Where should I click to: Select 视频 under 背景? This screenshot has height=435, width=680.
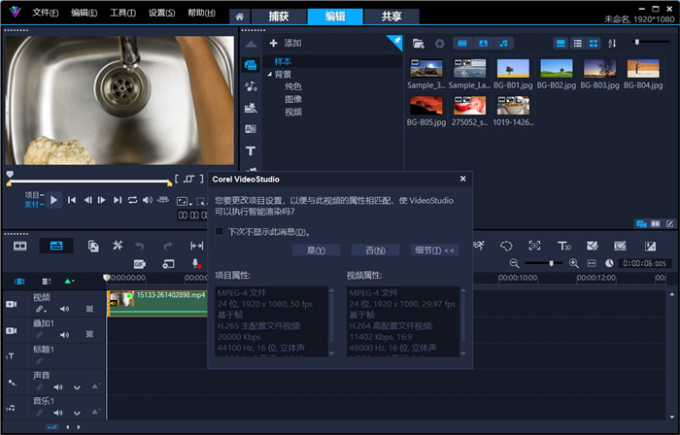293,112
